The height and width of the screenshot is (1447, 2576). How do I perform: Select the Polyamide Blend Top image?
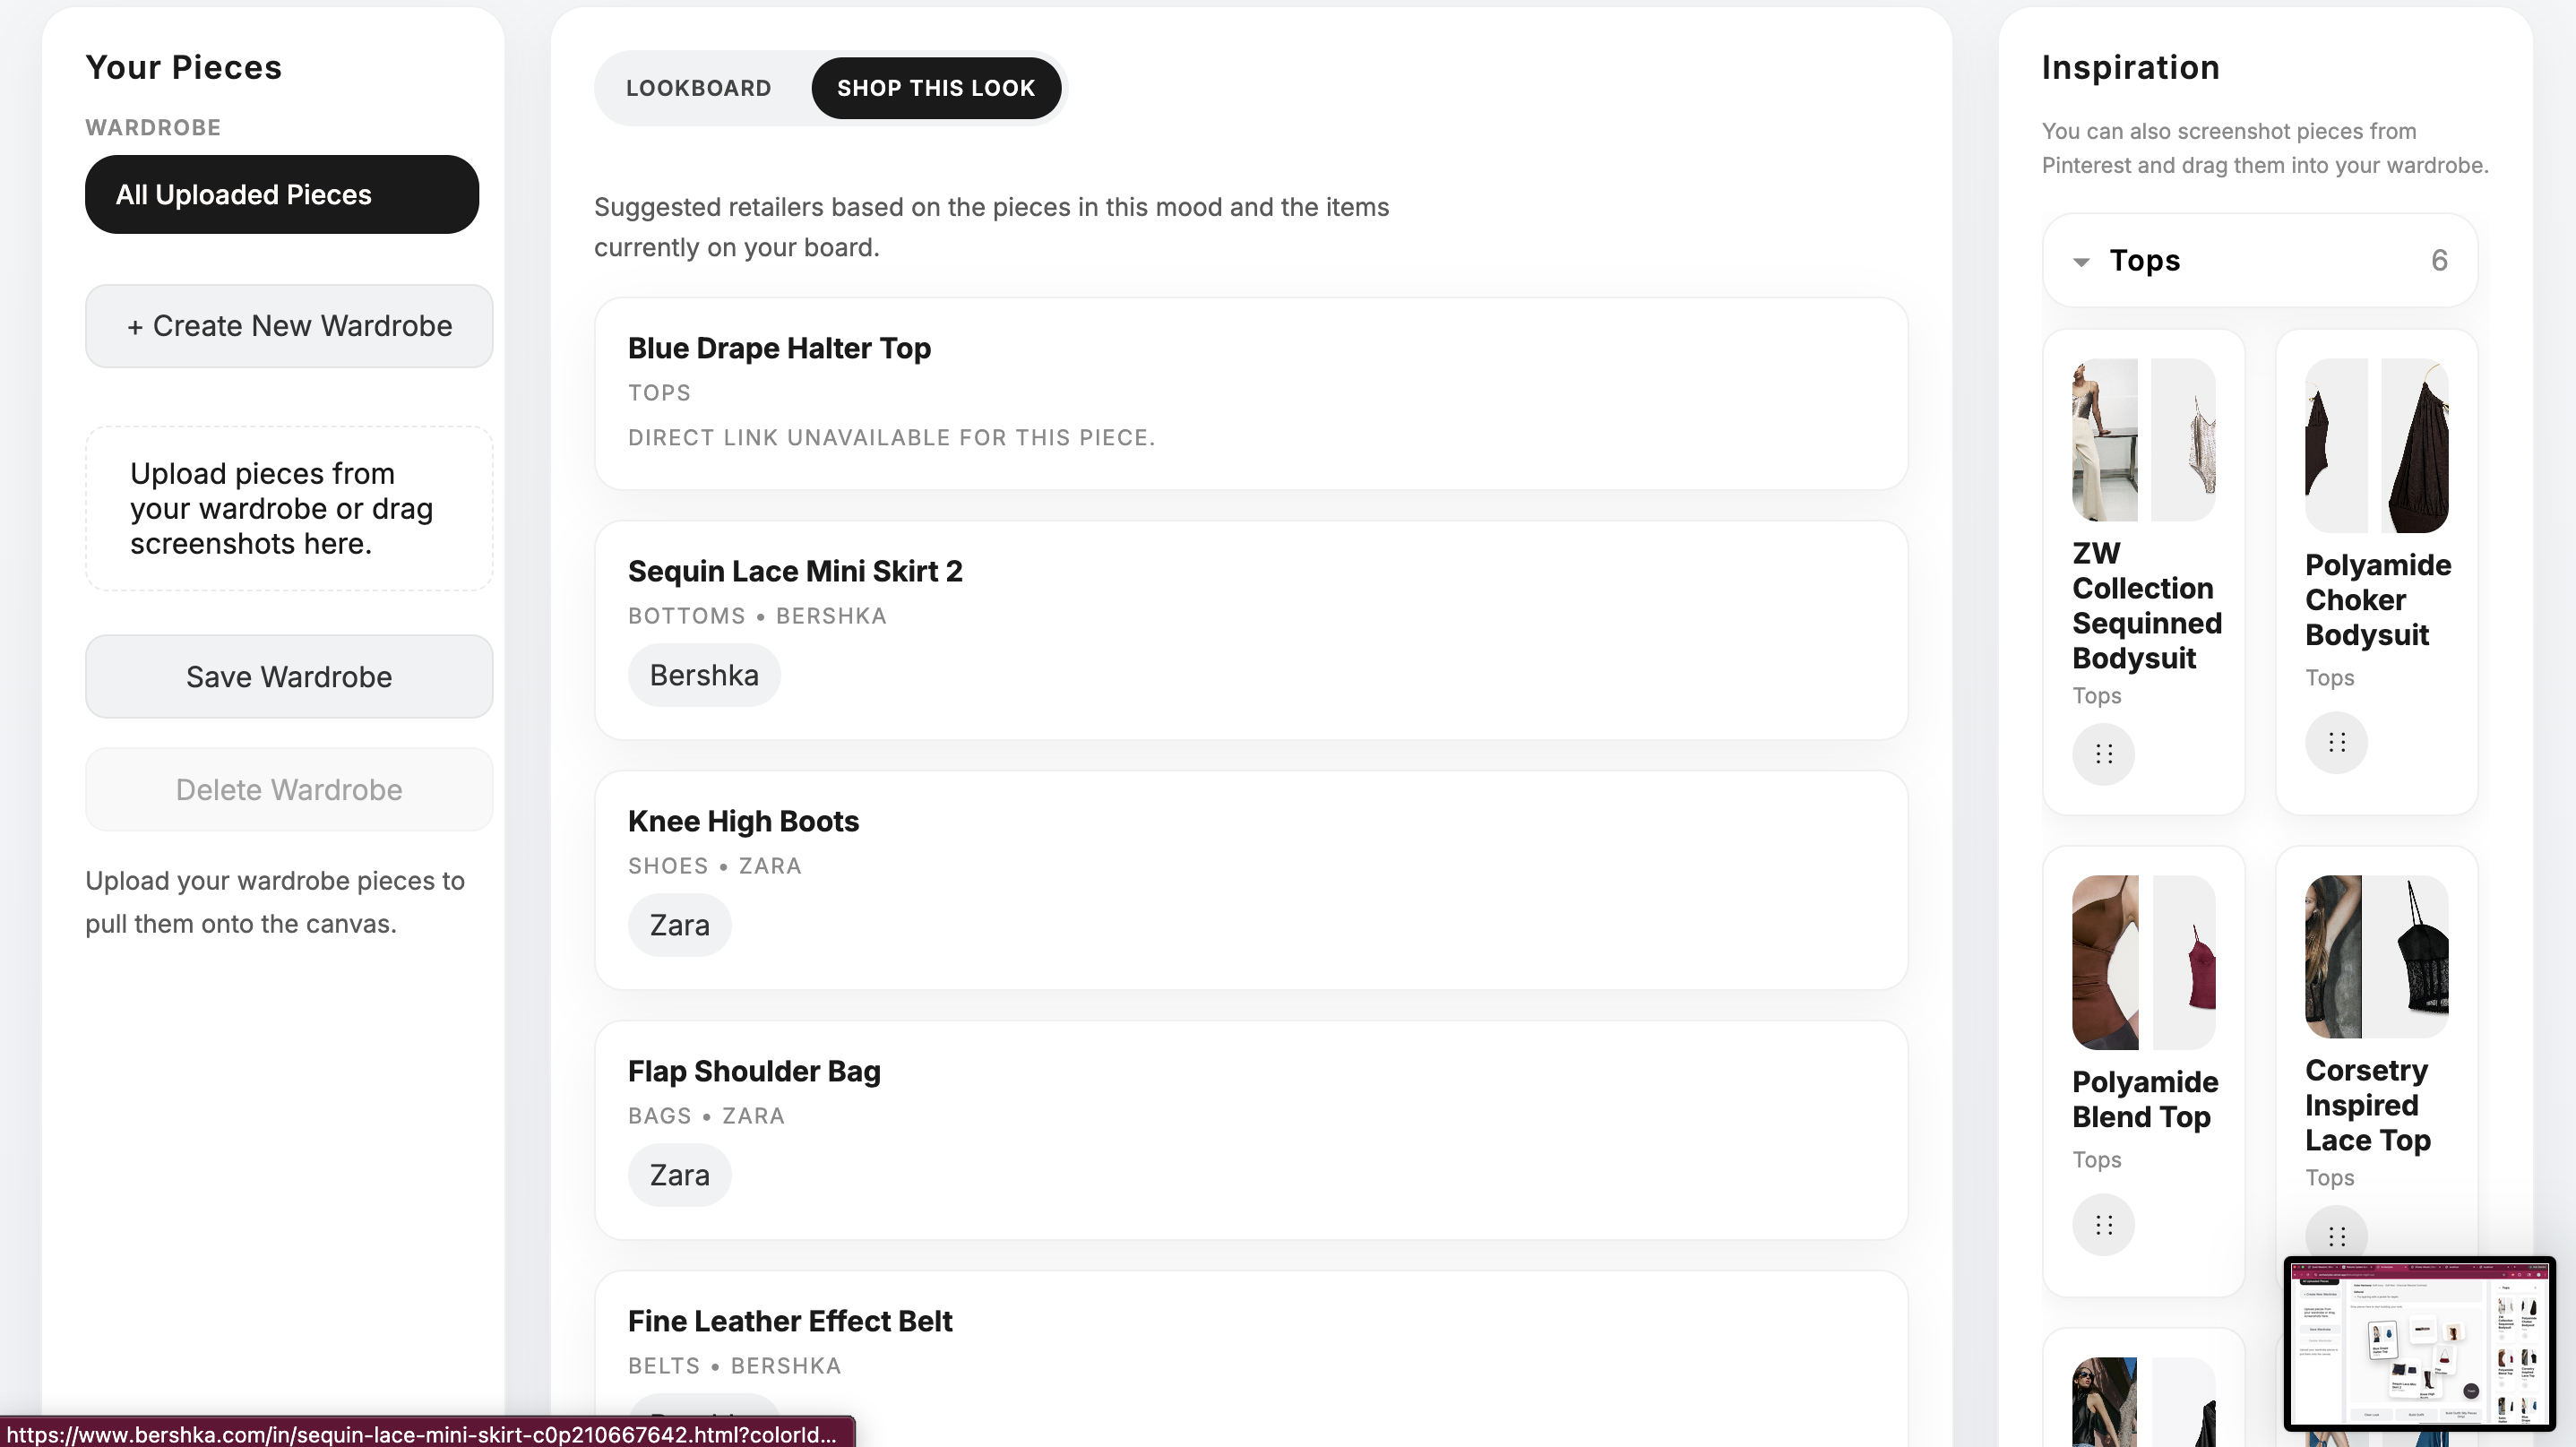tap(2143, 962)
